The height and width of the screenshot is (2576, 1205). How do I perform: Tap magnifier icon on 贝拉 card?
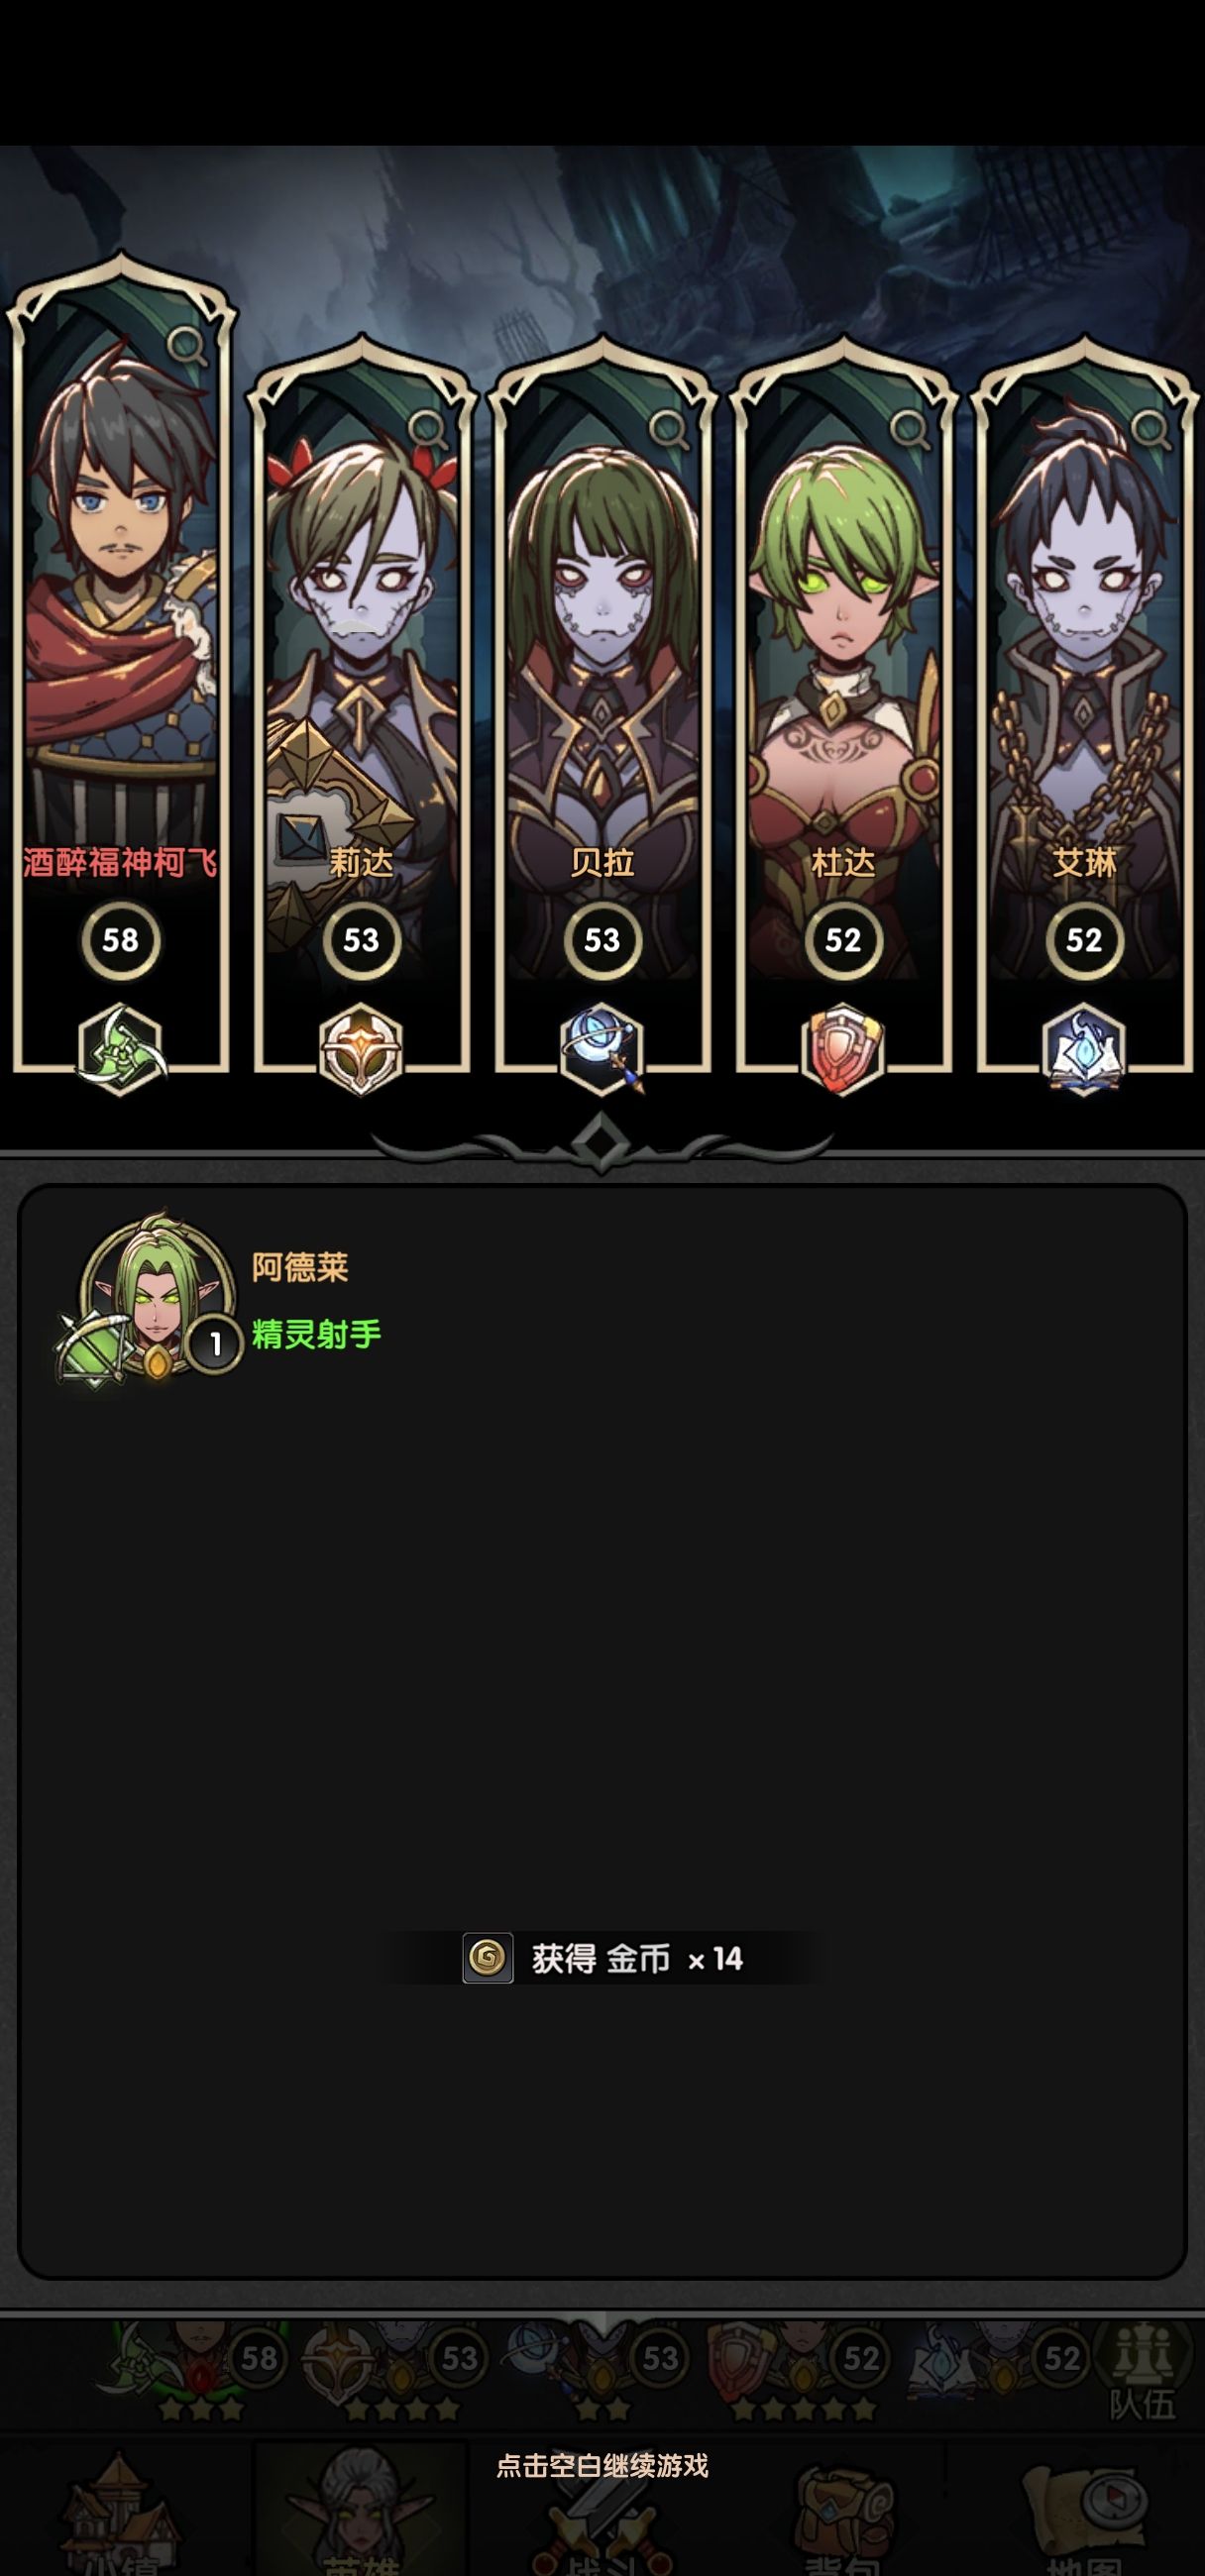pyautogui.click(x=669, y=429)
